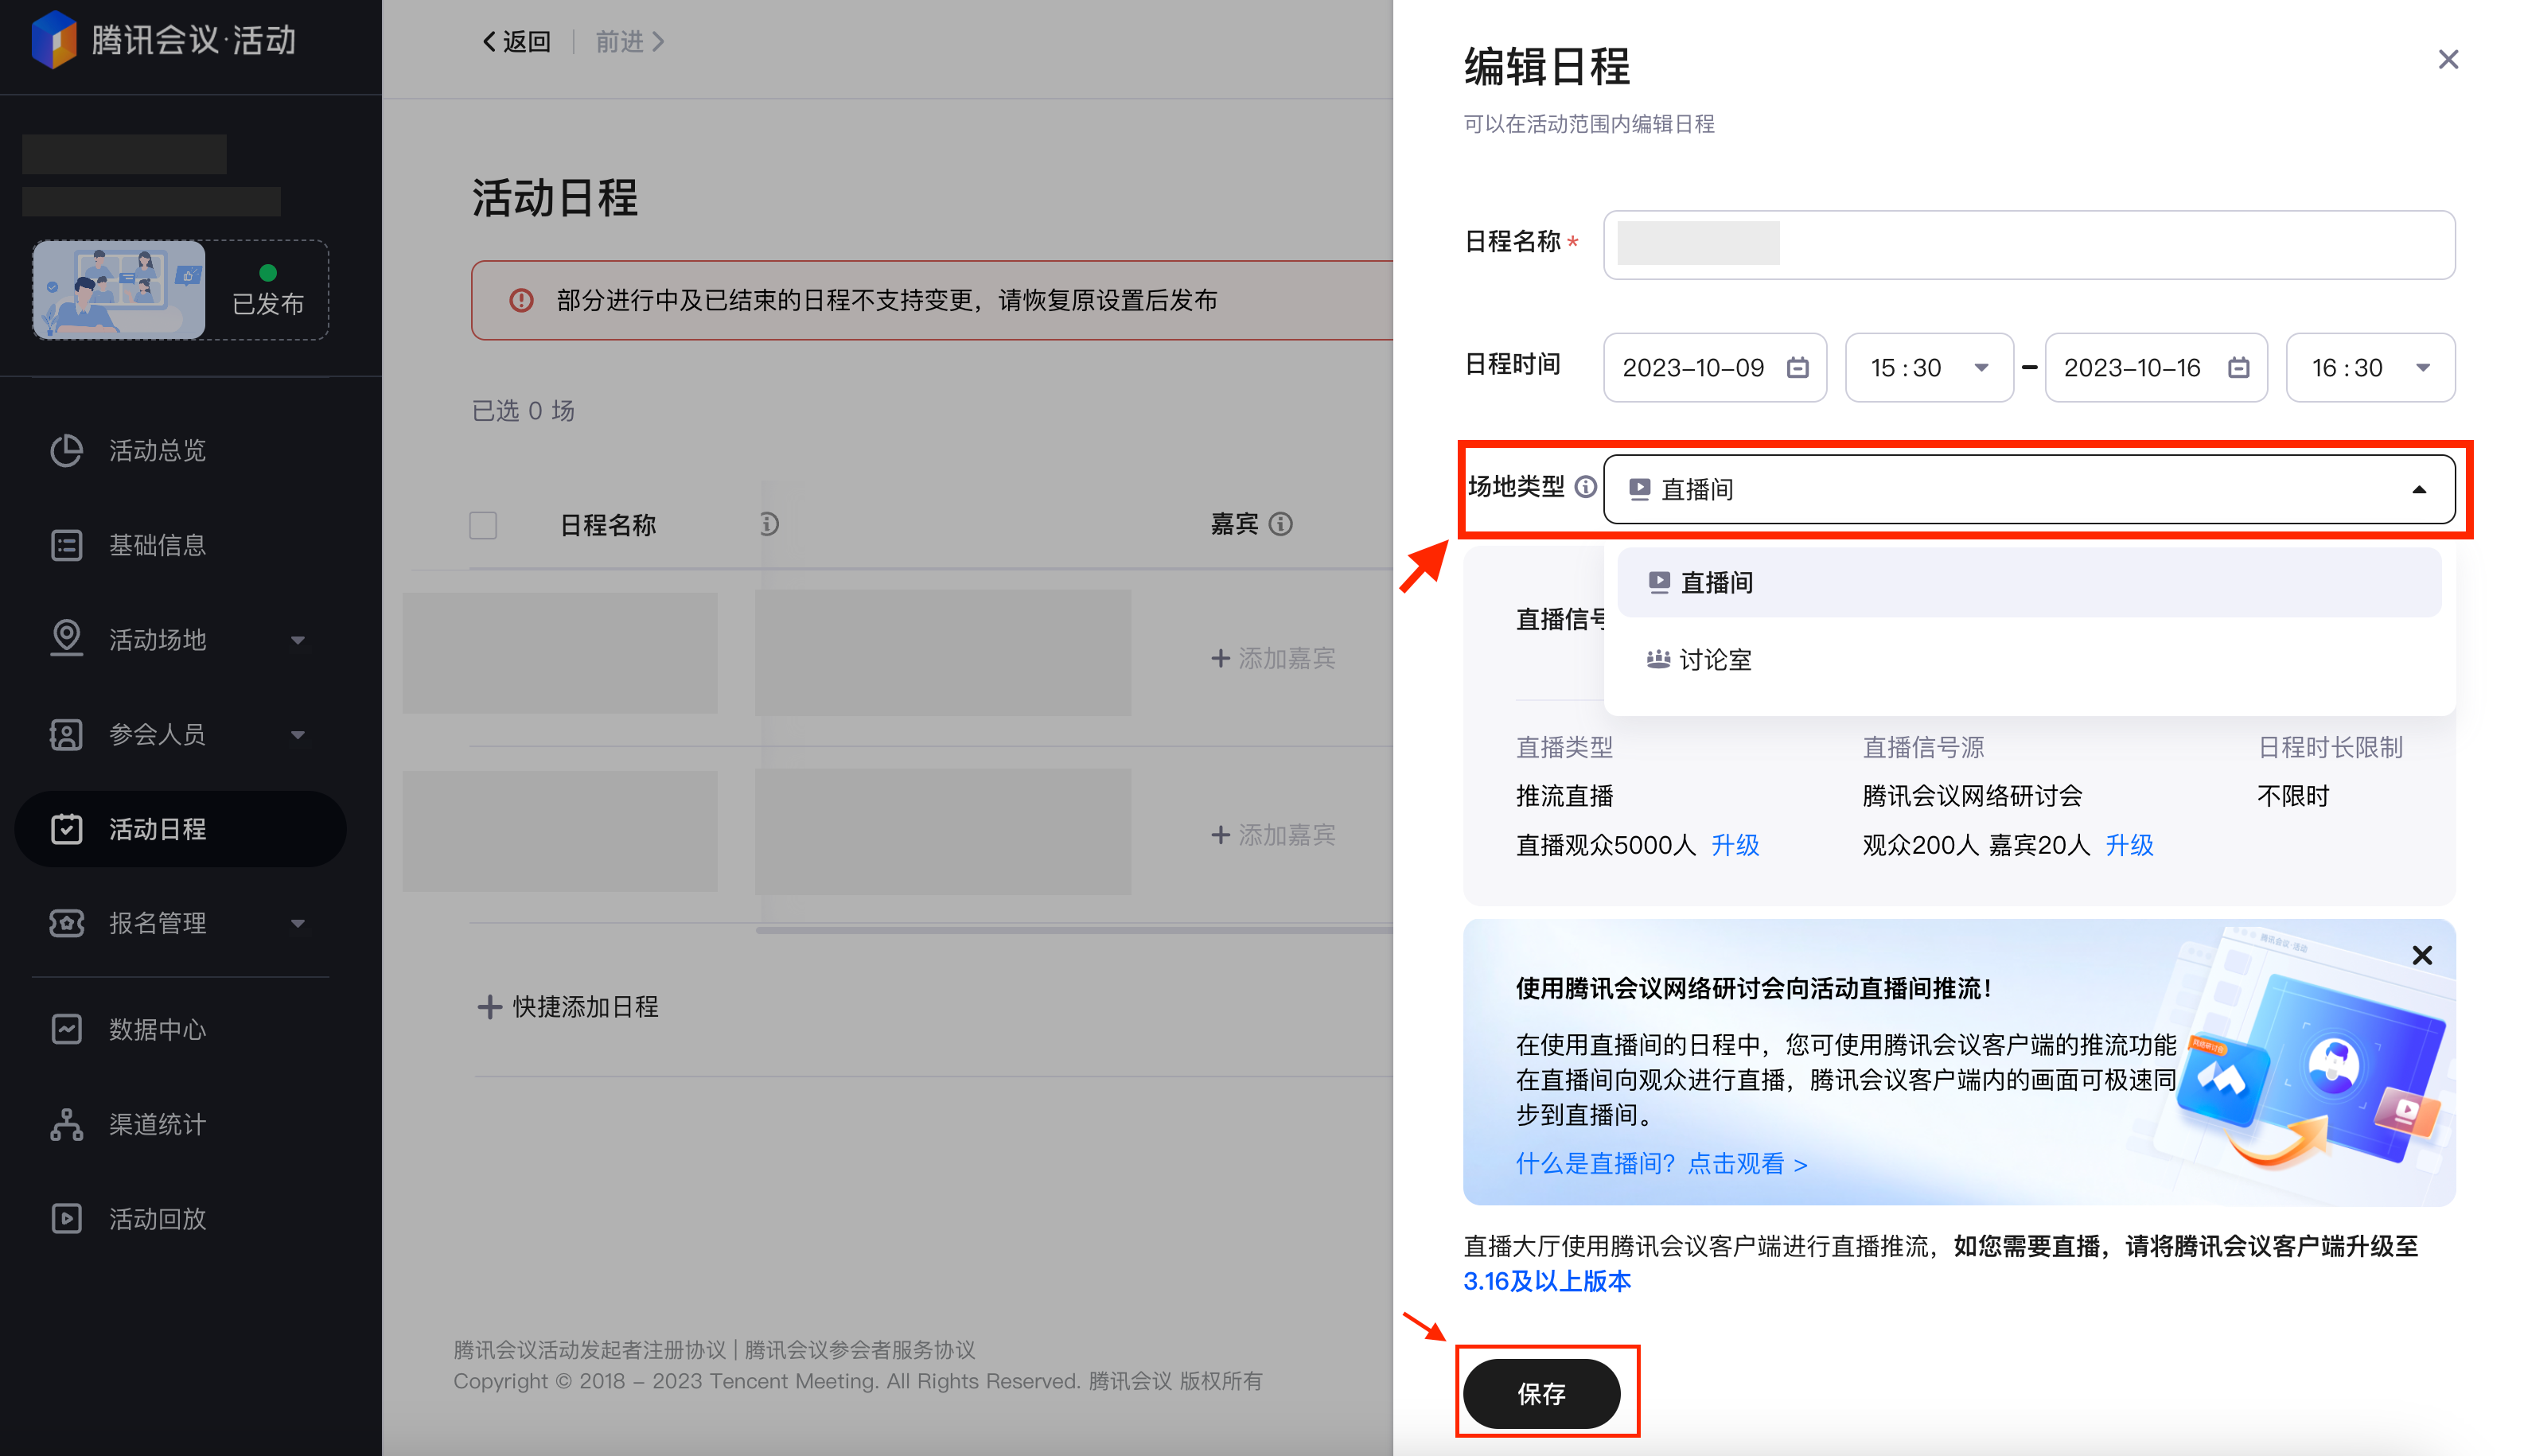
Task: Click the 日程名称 text input field
Action: point(2029,245)
